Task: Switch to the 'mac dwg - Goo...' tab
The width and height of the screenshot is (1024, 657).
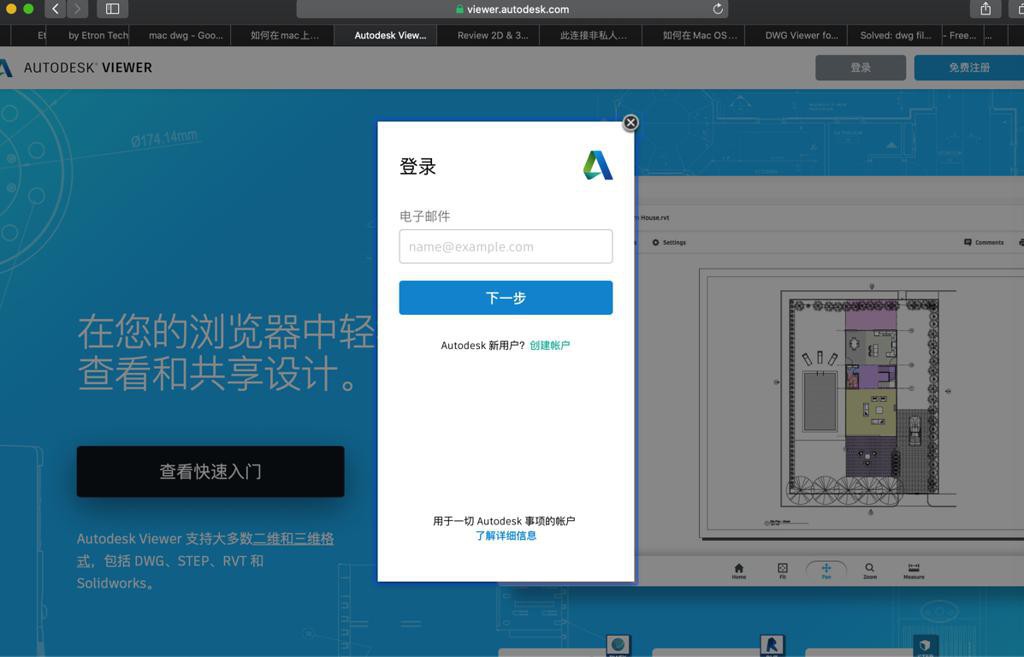Action: click(185, 35)
